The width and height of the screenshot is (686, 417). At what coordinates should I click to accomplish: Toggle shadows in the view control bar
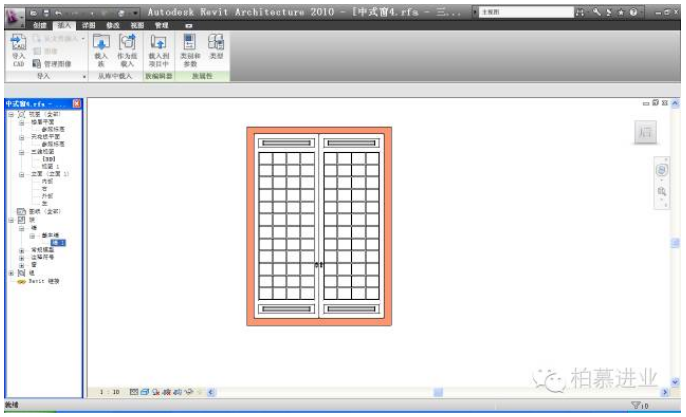point(156,392)
